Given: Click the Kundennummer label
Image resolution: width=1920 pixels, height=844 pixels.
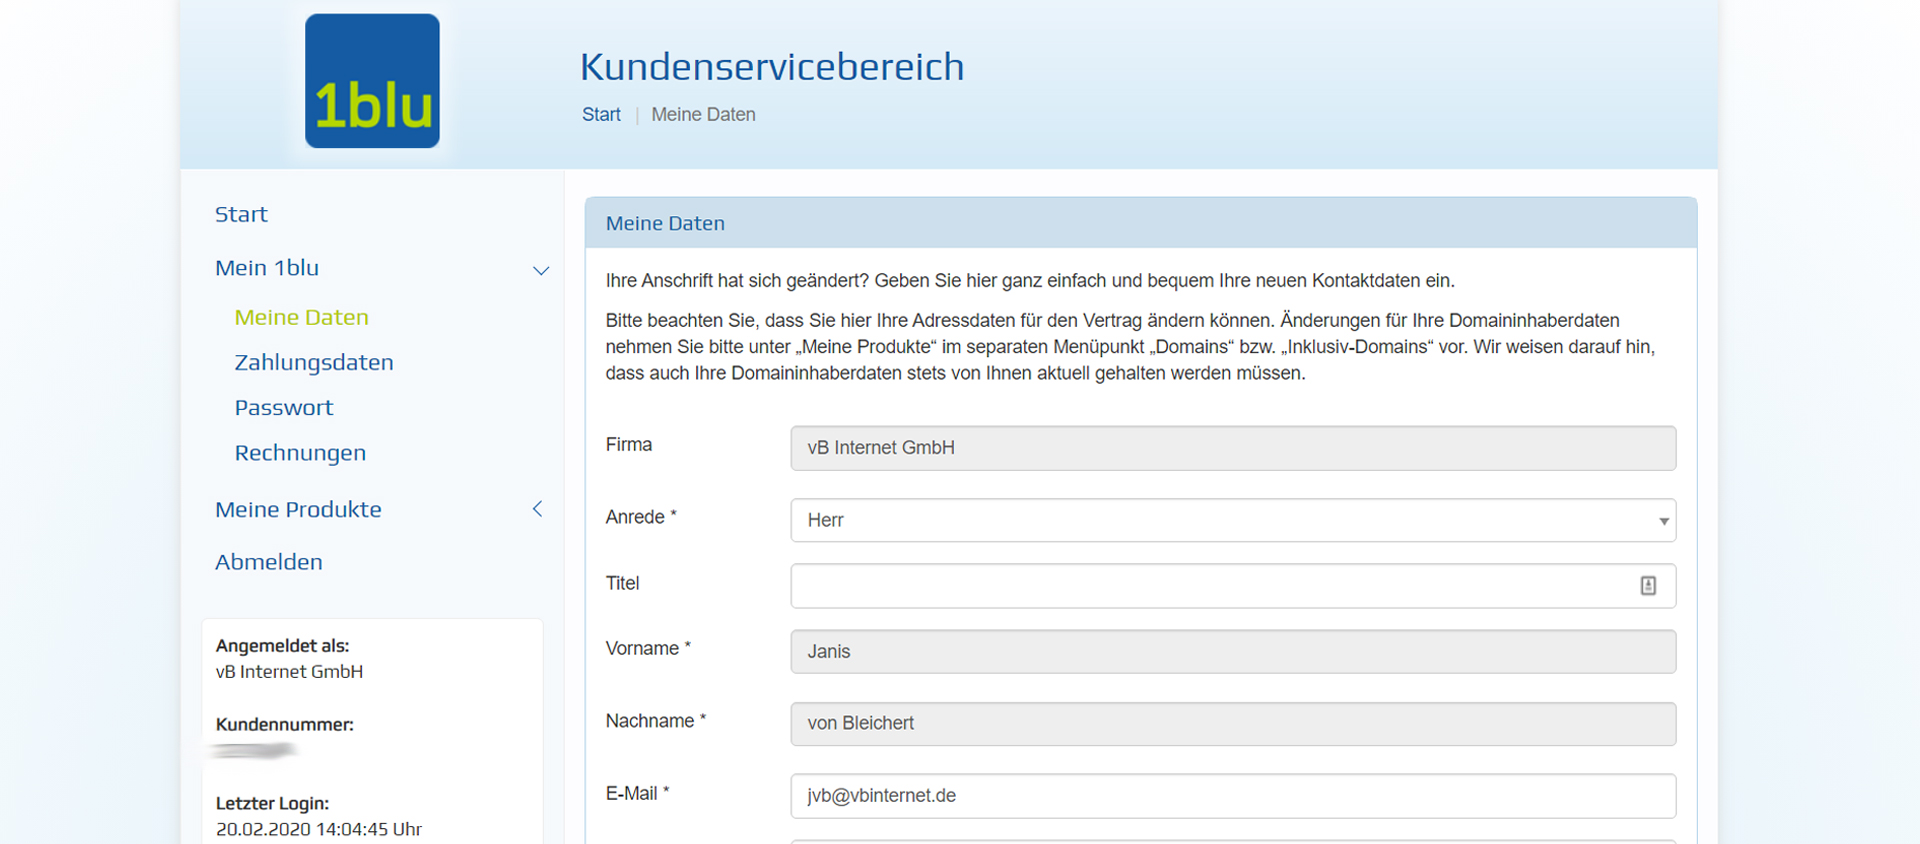Looking at the screenshot, I should point(285,725).
